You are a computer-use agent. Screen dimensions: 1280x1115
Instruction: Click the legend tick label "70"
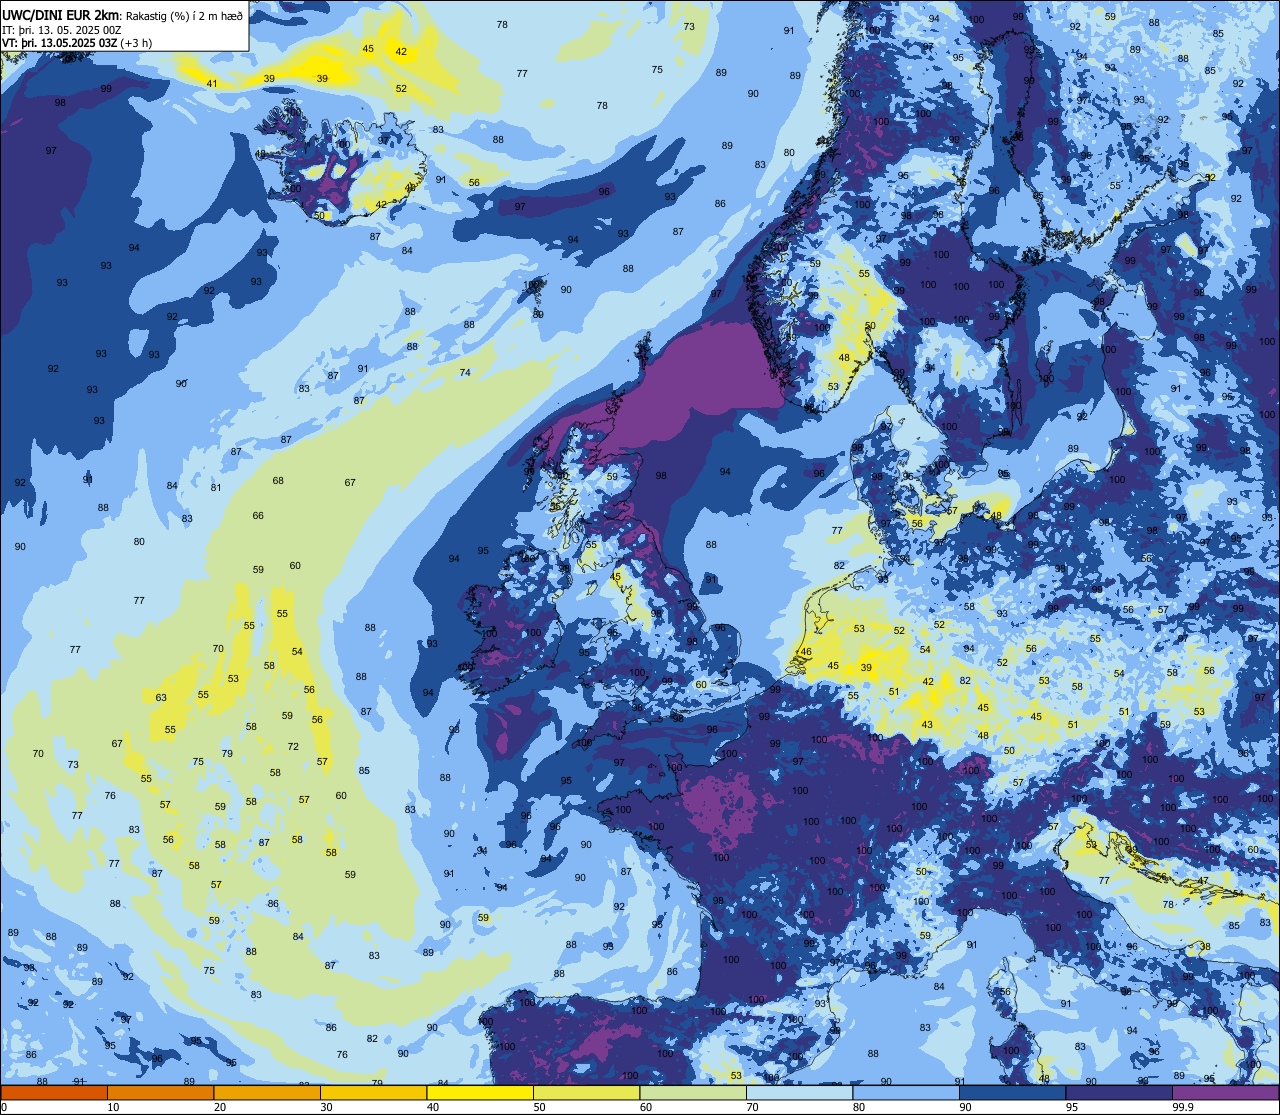point(752,1107)
